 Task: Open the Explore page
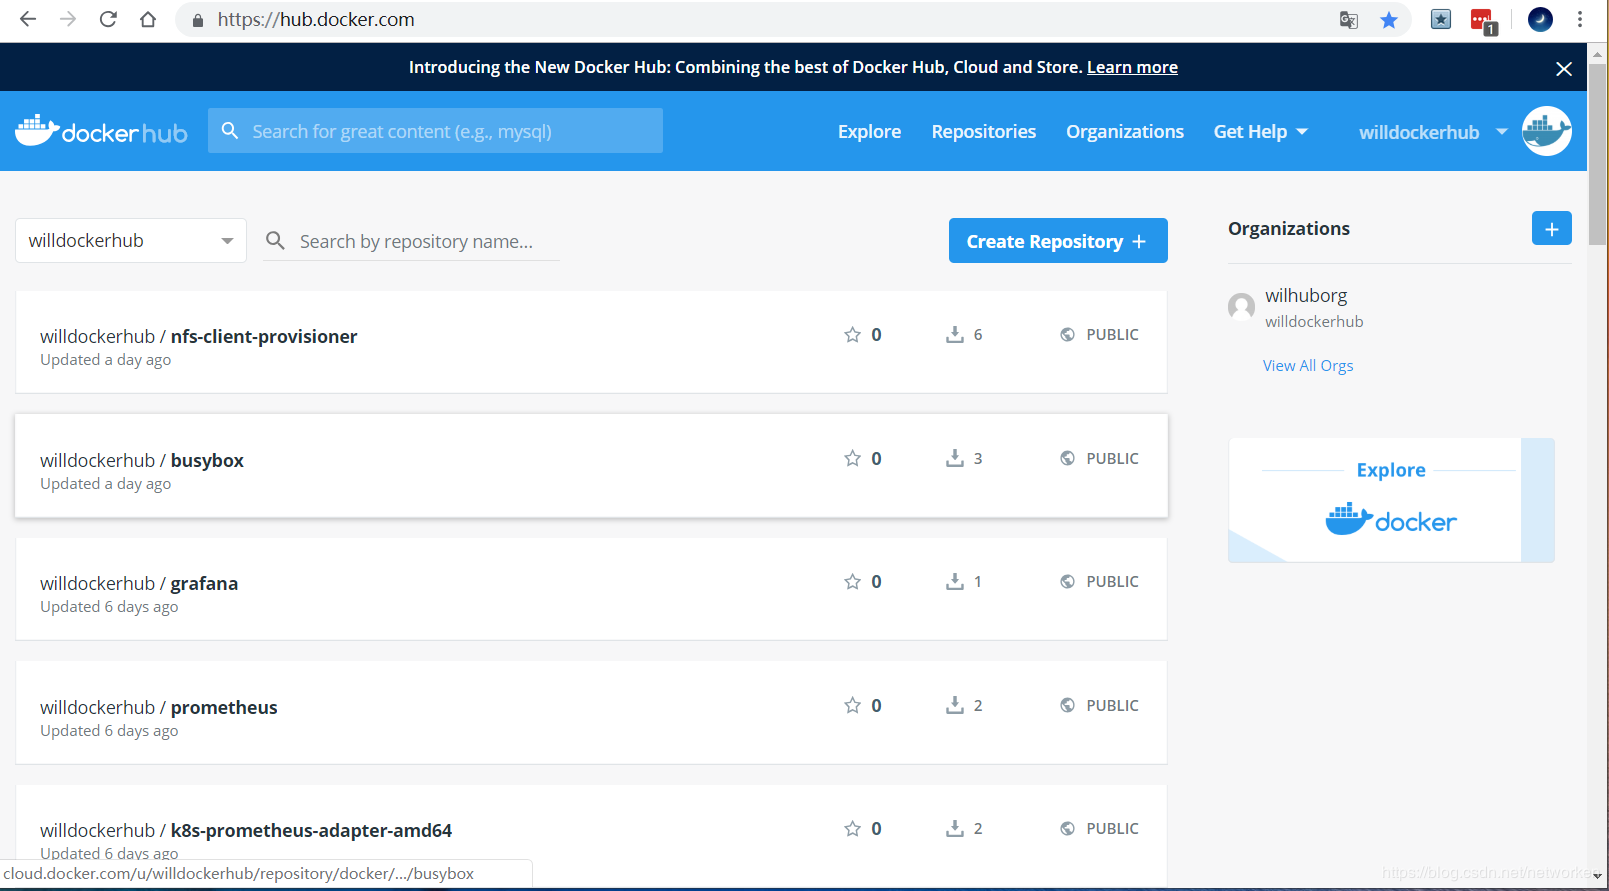tap(869, 132)
